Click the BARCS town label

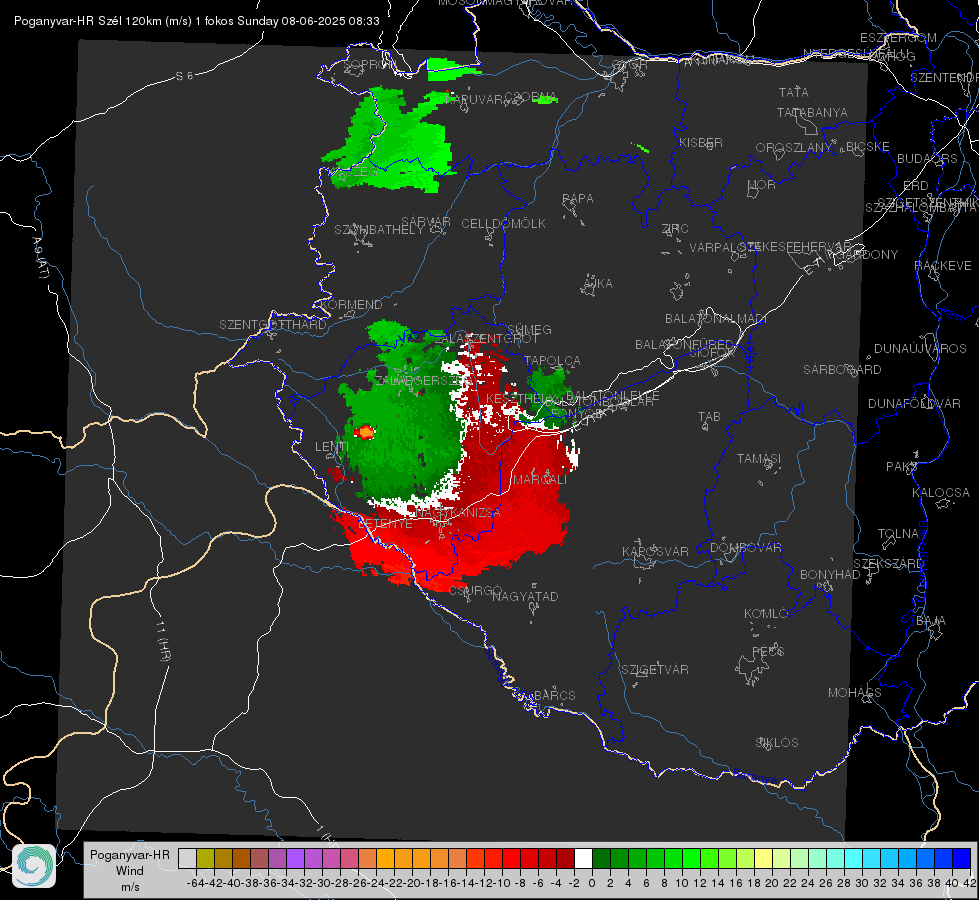(554, 695)
